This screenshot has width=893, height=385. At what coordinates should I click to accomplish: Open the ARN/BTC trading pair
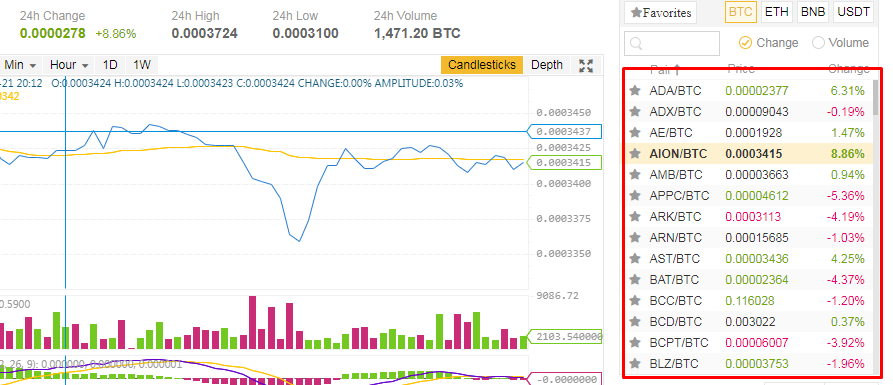748,237
